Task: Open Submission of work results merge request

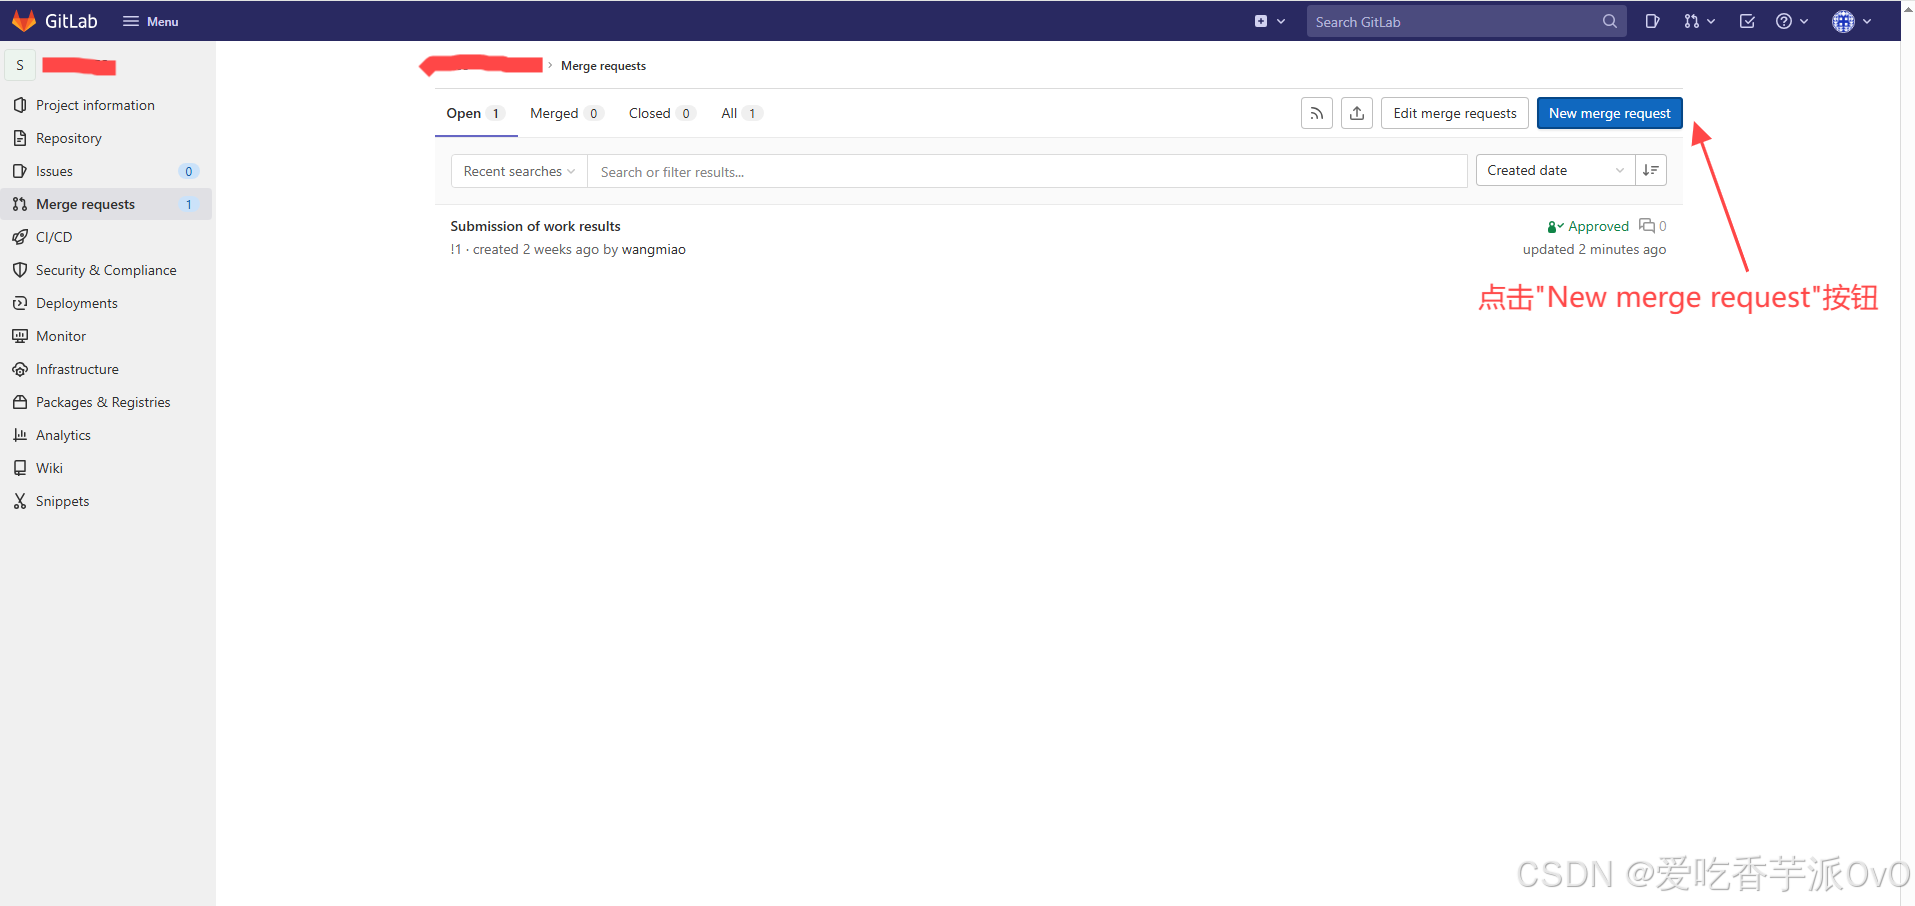Action: pos(535,226)
